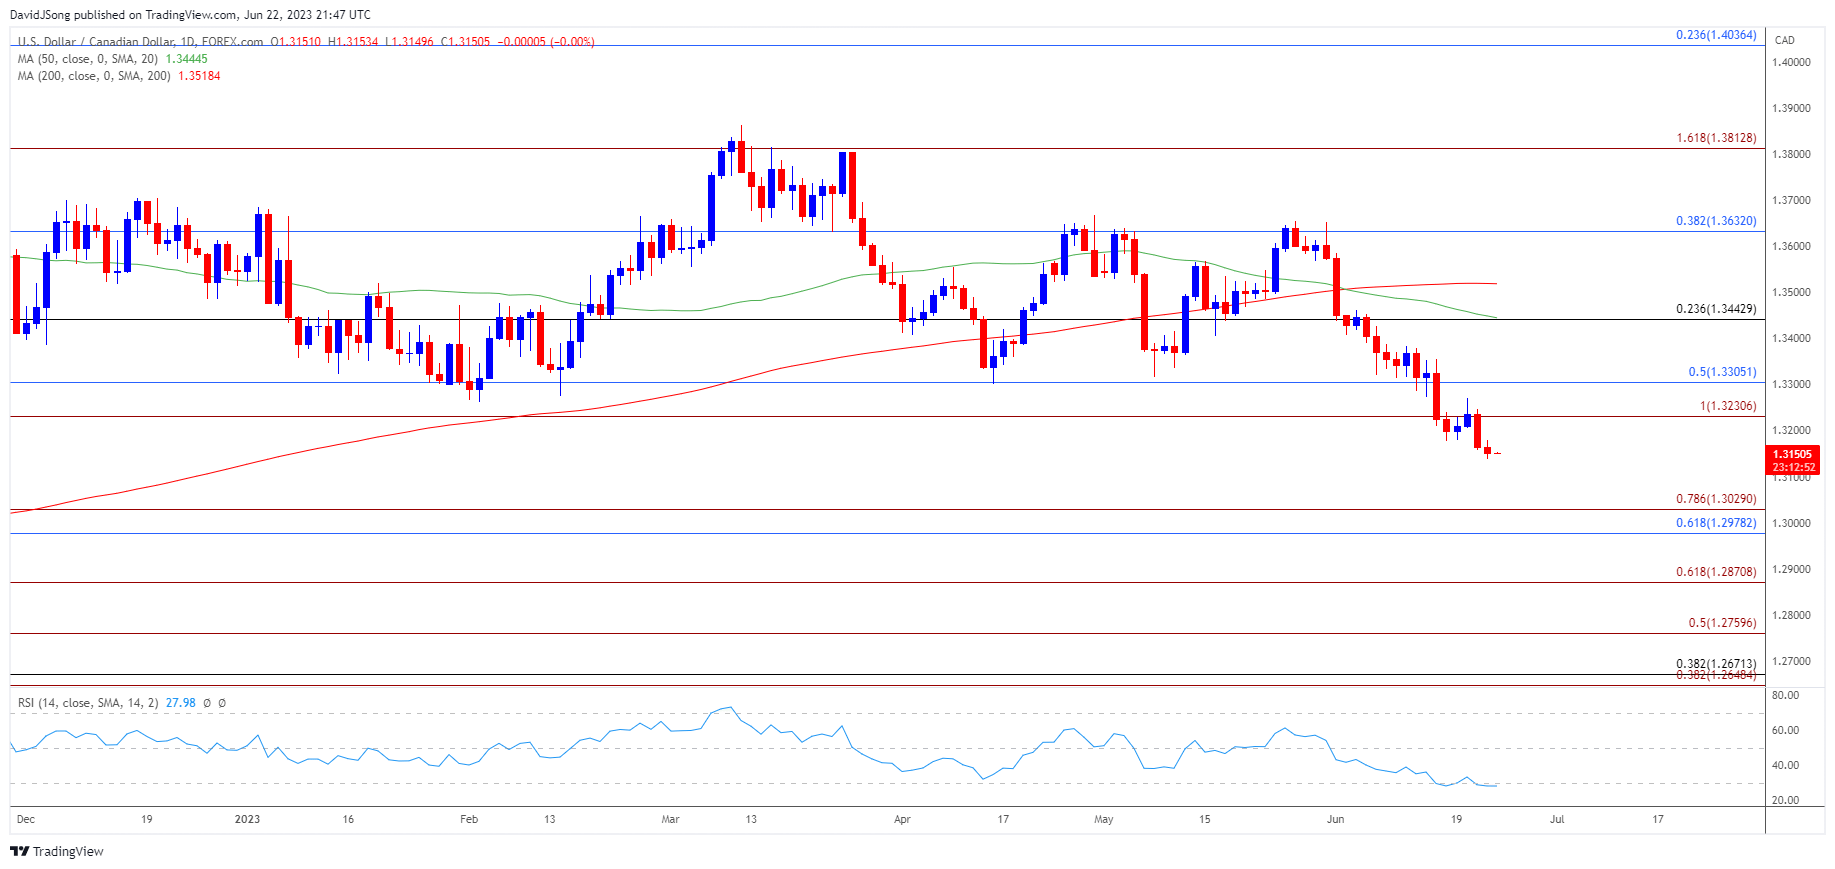Viewport: 1835px width, 869px height.
Task: Click 1.35000 on the price axis
Action: coord(1791,292)
